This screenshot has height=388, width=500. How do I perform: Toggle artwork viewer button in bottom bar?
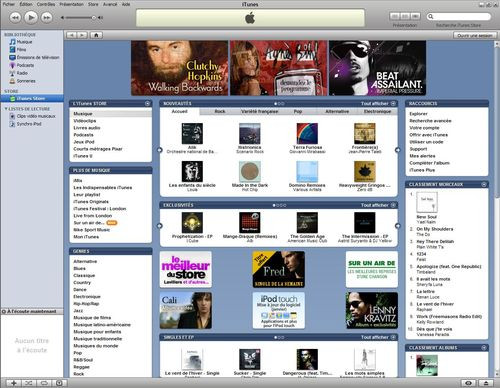pyautogui.click(x=59, y=383)
